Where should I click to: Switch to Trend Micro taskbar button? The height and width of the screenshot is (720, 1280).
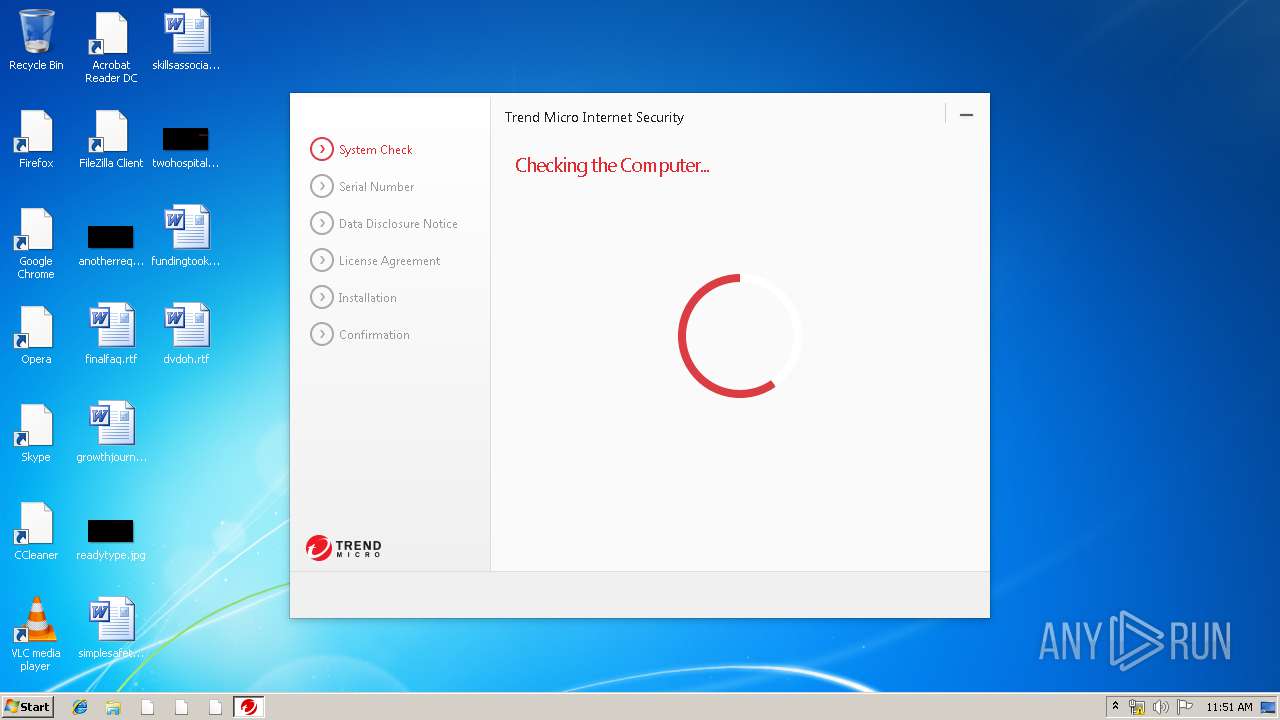248,707
